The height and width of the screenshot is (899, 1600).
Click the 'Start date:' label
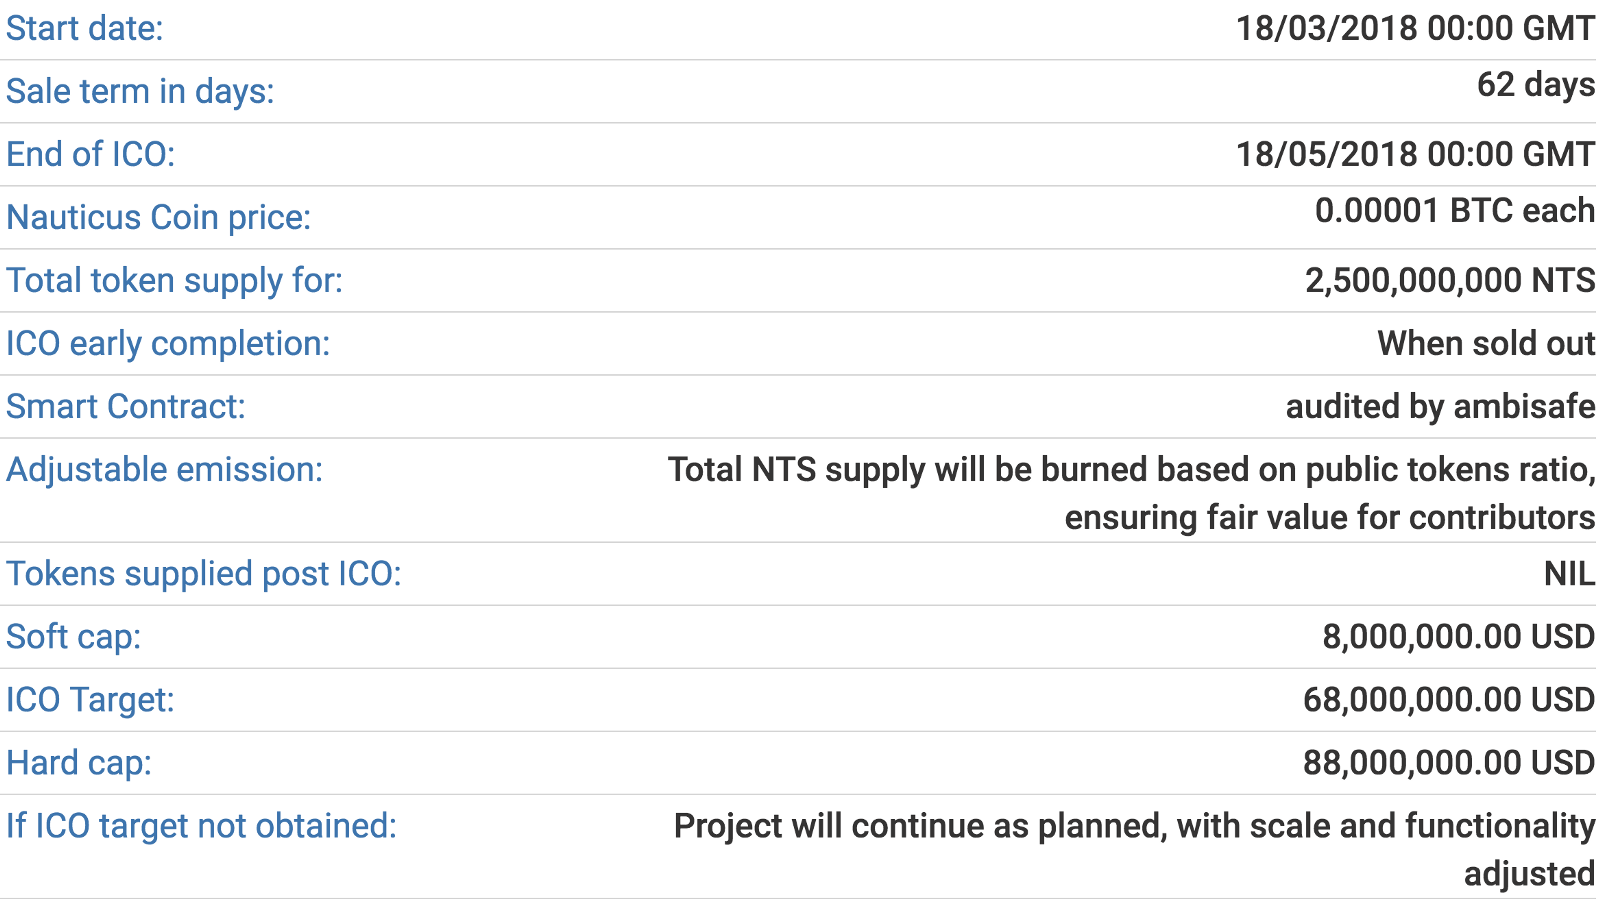(x=85, y=28)
